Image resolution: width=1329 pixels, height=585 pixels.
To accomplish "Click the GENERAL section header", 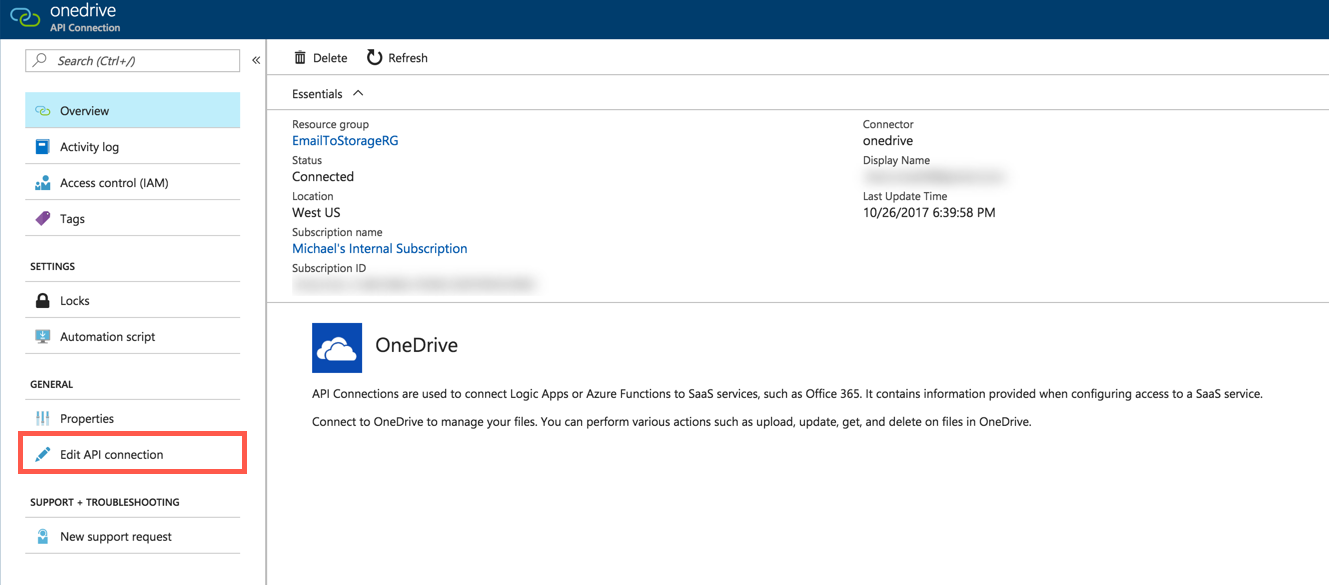I will coord(52,385).
